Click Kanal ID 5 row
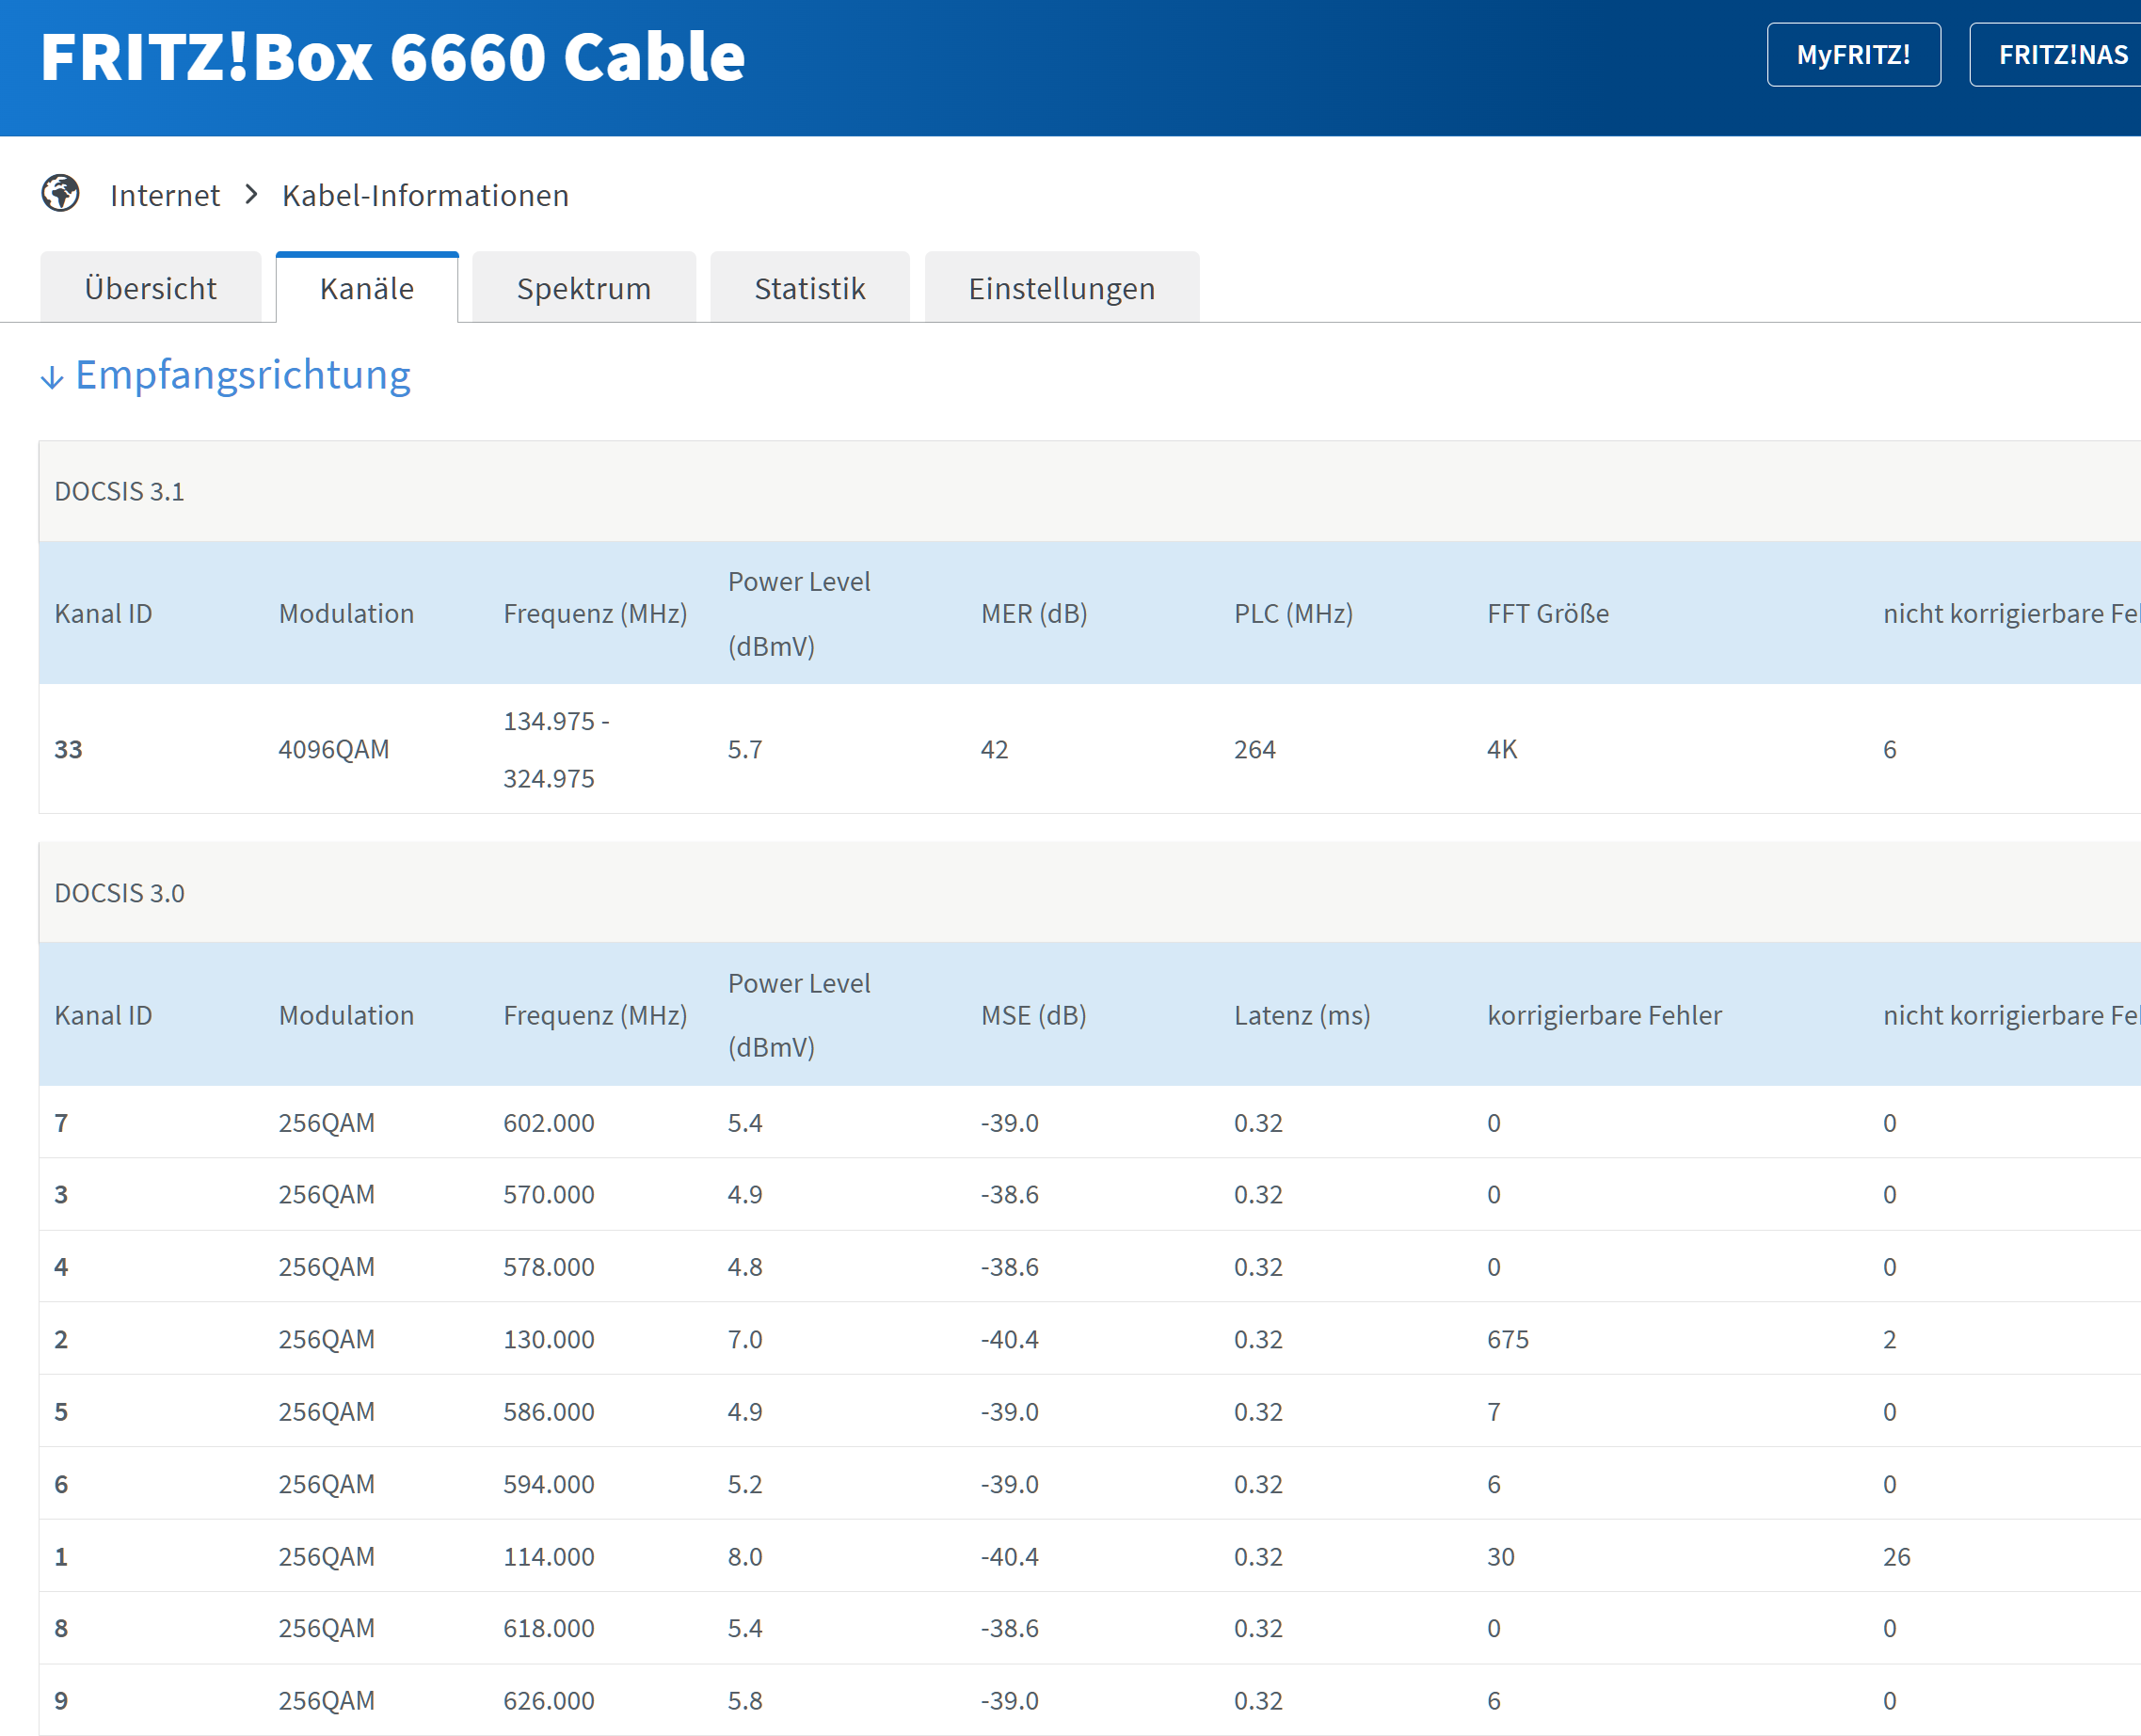This screenshot has height=1736, width=2141. point(1090,1412)
